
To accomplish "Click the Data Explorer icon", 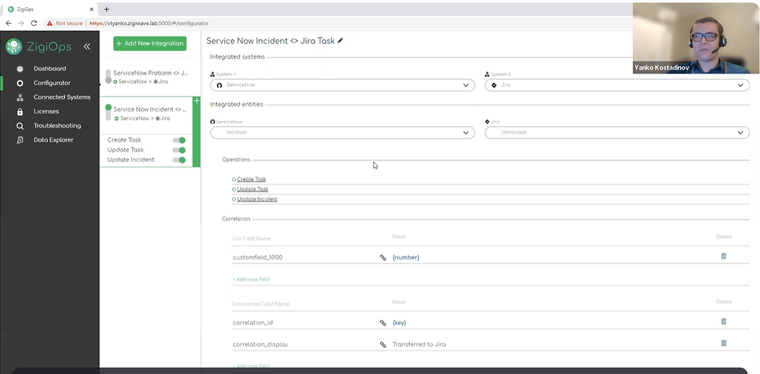I will click(20, 140).
